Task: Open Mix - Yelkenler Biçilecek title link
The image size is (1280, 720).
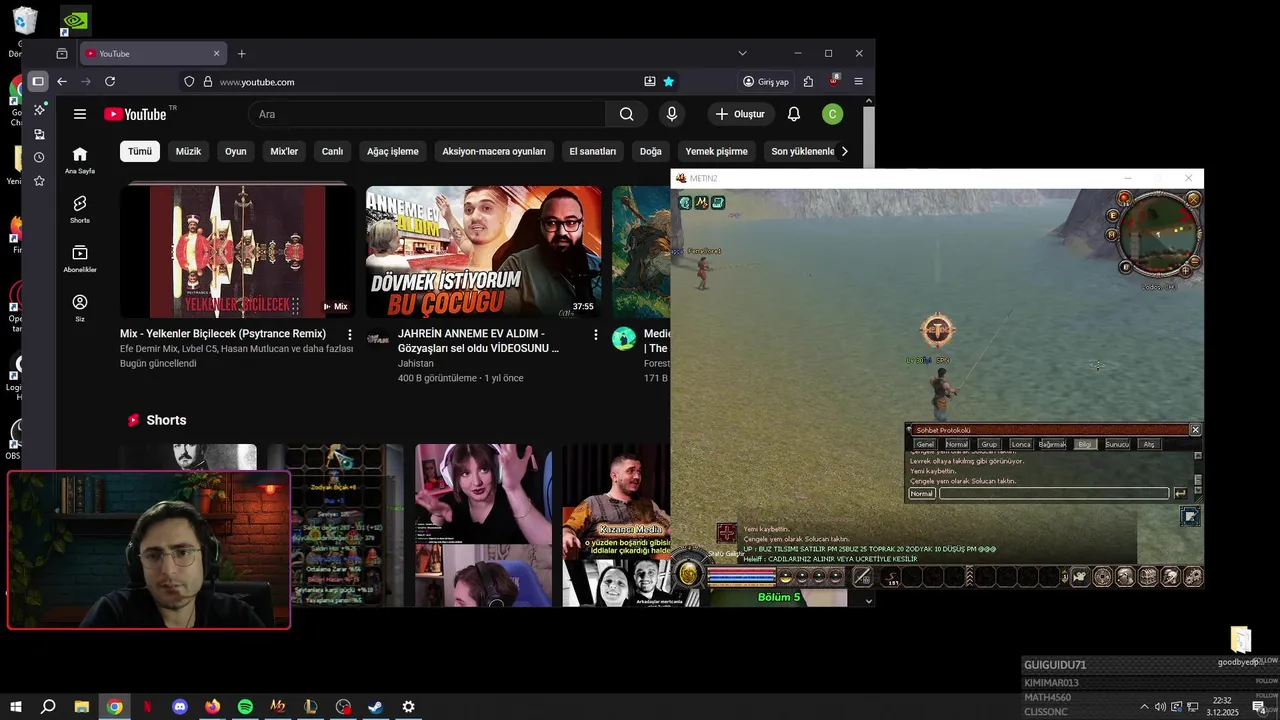Action: pyautogui.click(x=223, y=334)
